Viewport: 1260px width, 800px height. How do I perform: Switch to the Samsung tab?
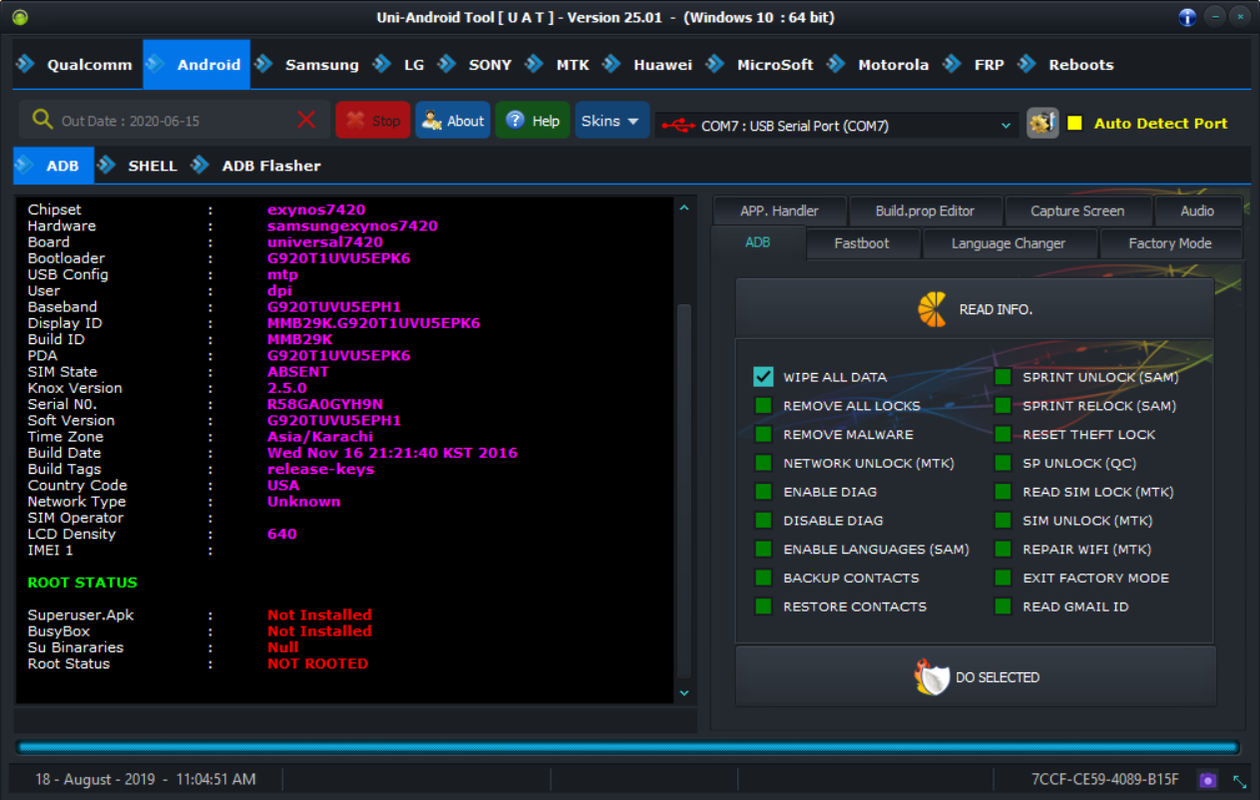tap(321, 65)
